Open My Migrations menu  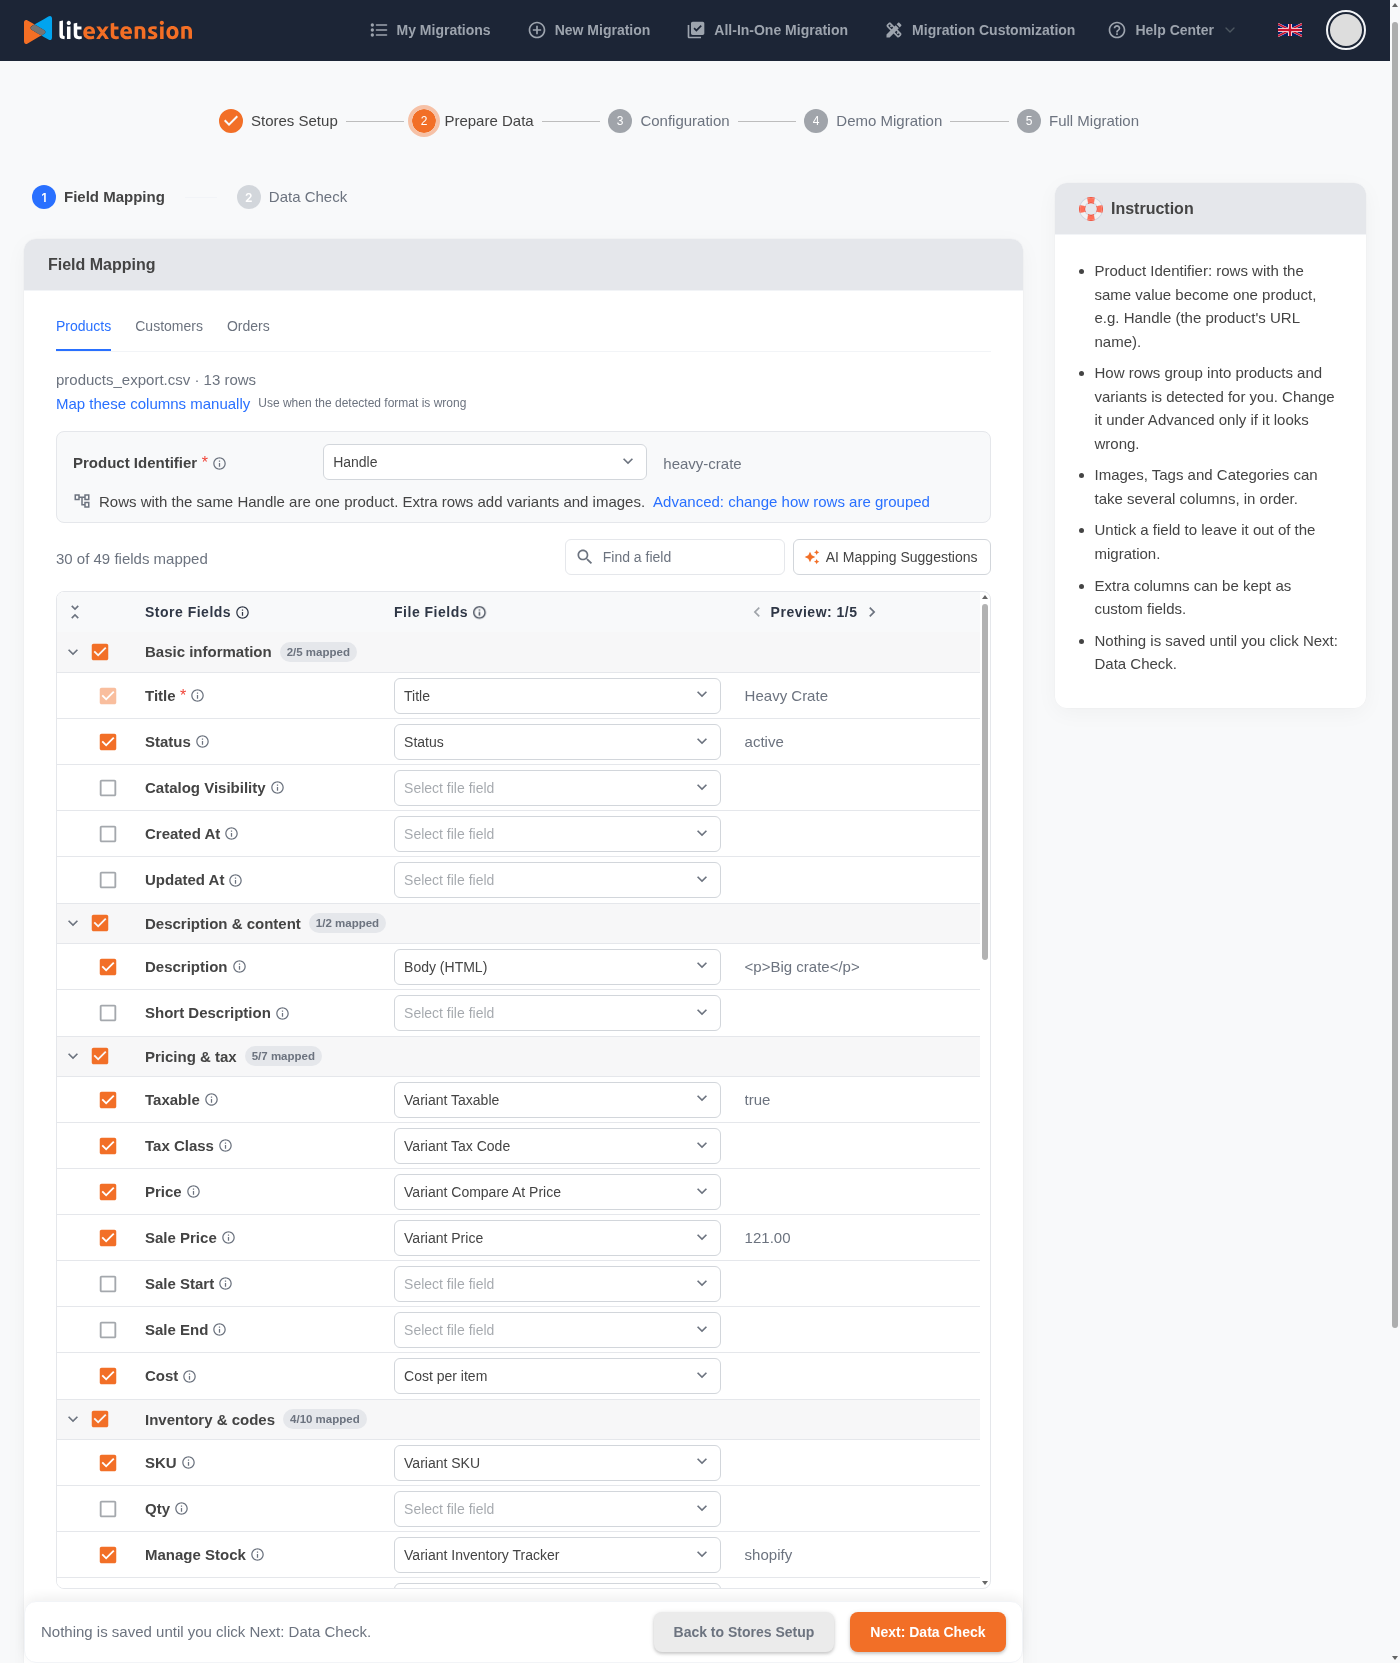430,30
